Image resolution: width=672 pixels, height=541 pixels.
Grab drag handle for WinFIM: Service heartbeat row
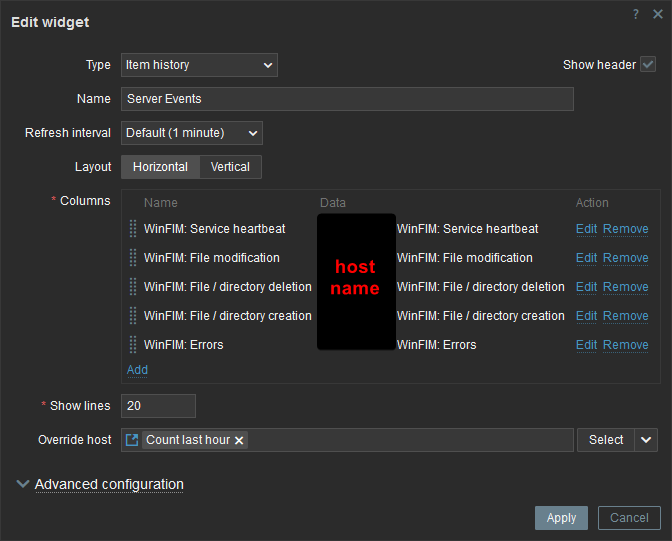point(133,229)
